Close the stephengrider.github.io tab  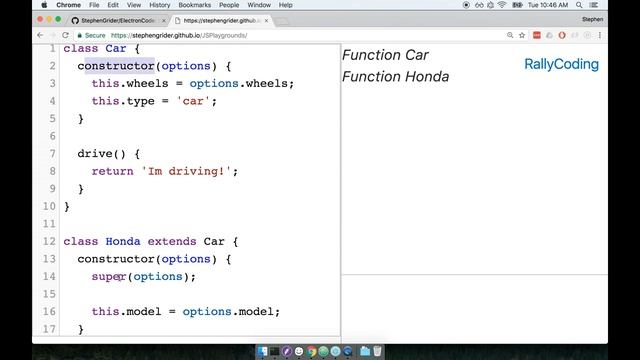[x=266, y=20]
